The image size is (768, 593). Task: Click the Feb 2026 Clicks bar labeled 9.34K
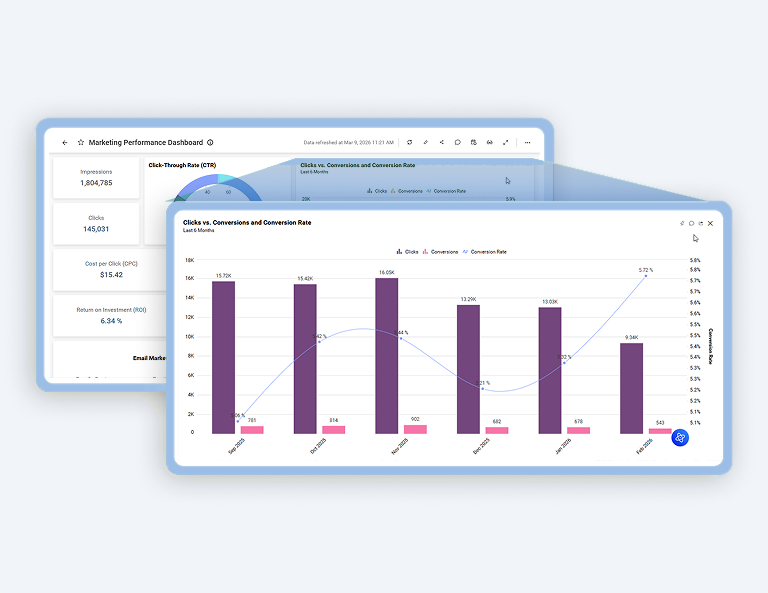coord(631,388)
